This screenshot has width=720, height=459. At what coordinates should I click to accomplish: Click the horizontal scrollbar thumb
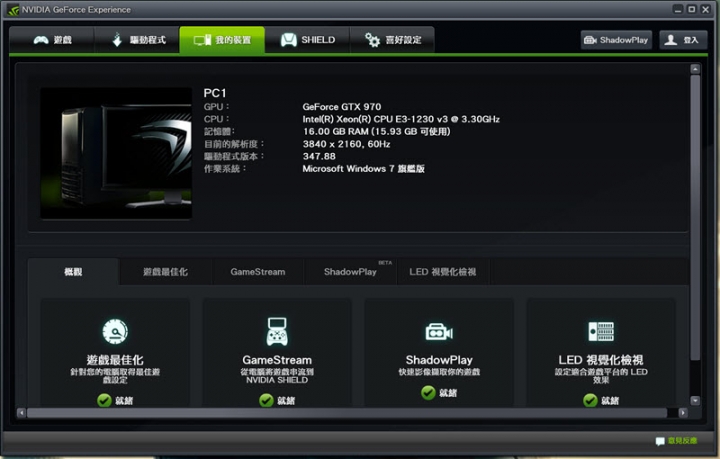[x=347, y=413]
